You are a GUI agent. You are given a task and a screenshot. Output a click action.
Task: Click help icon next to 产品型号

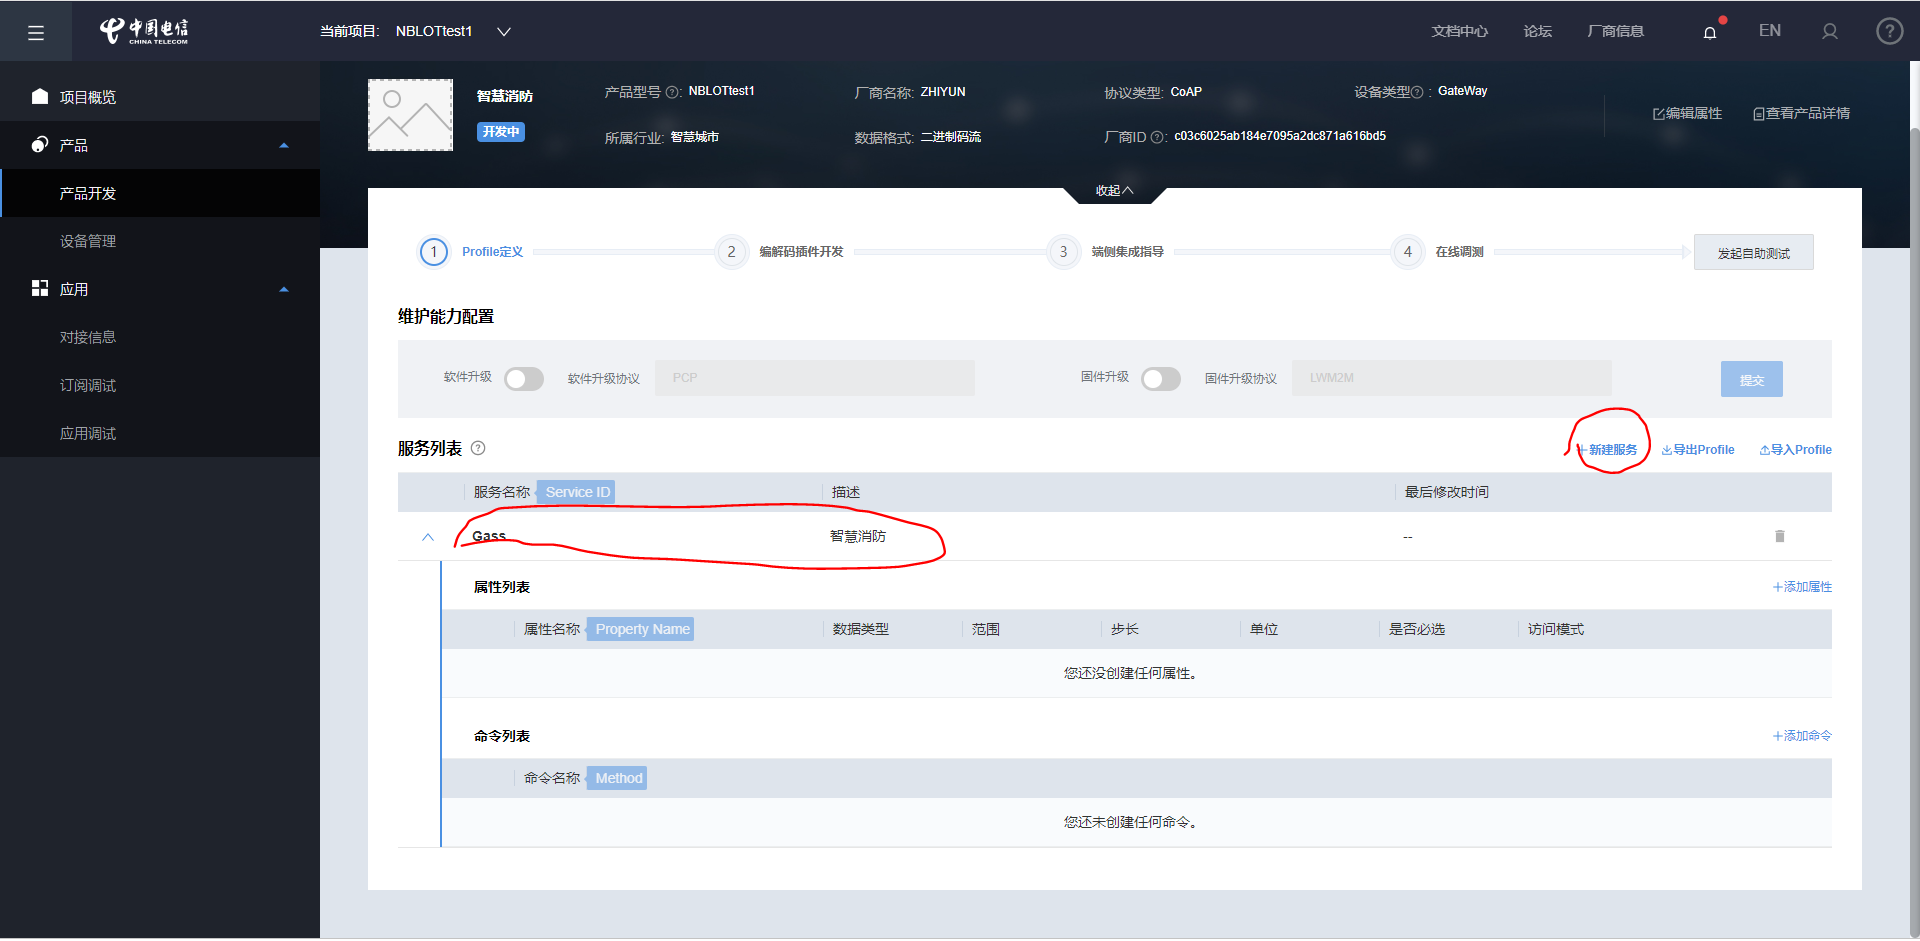tap(673, 92)
